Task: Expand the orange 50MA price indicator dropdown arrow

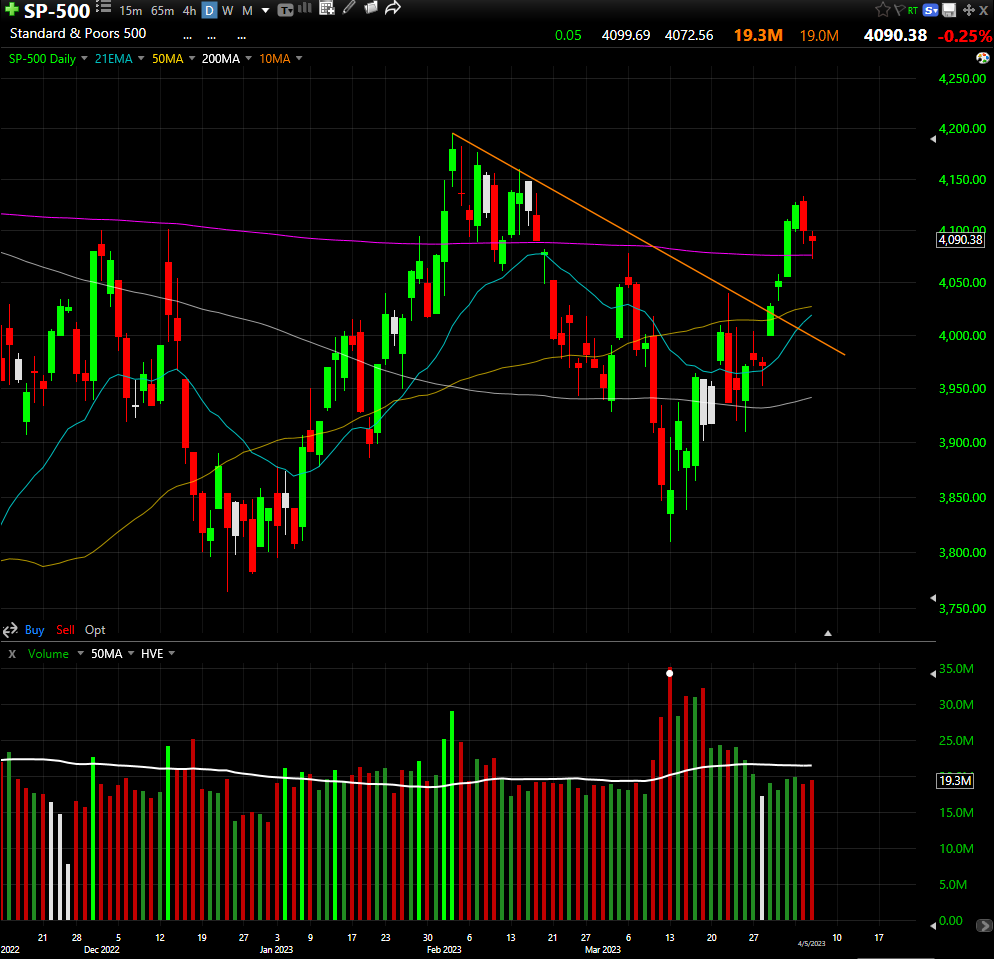Action: coord(191,58)
